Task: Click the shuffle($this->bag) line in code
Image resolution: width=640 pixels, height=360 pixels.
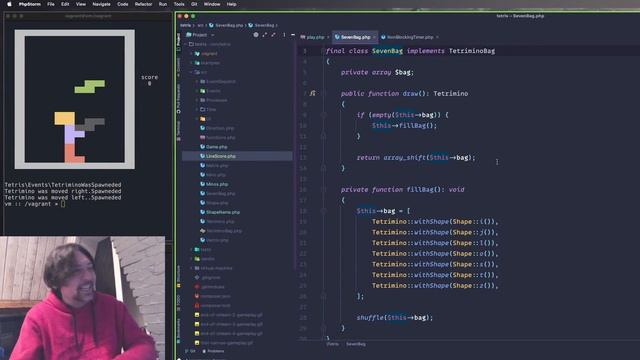Action: pyautogui.click(x=394, y=318)
